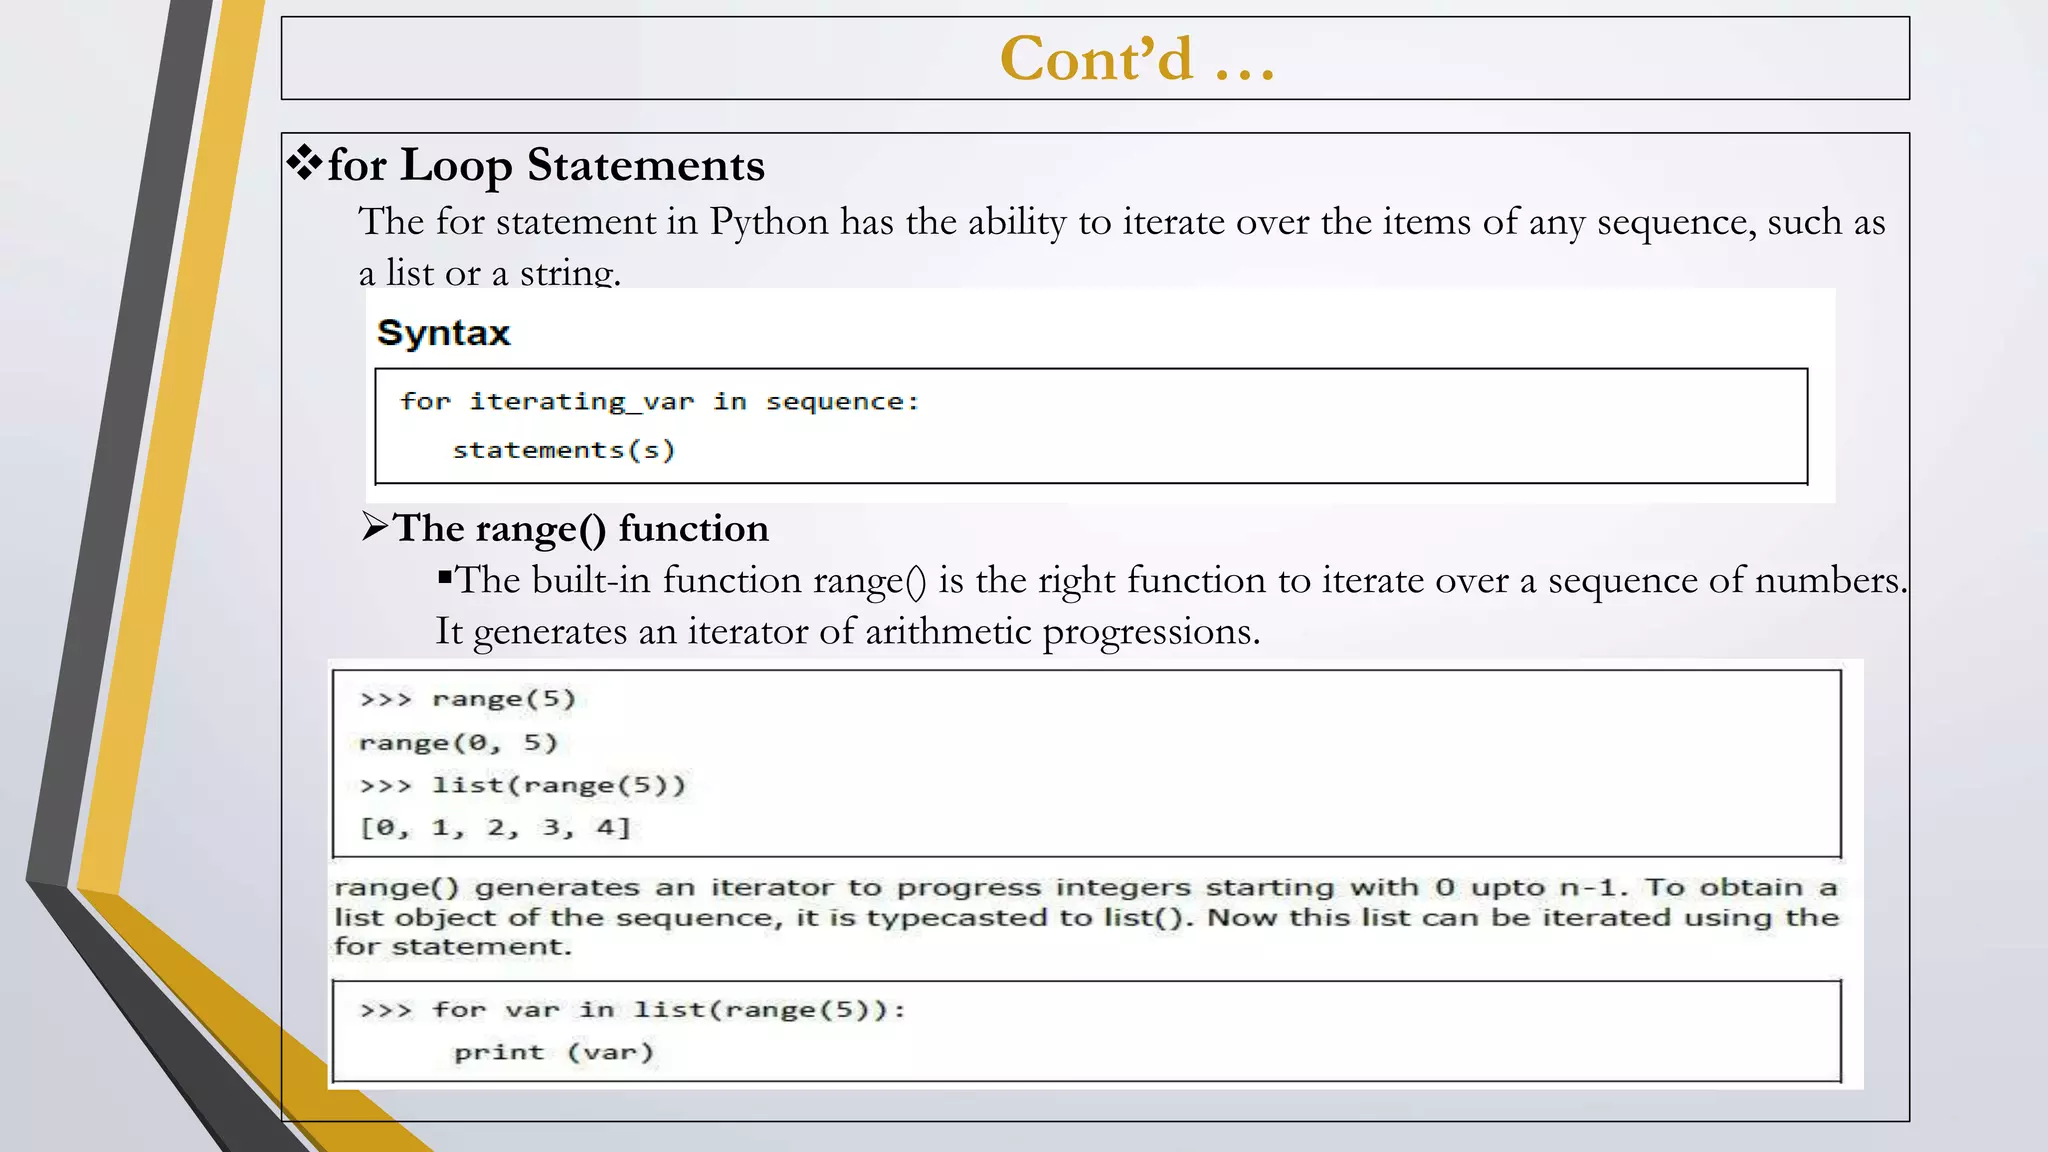Screen dimensions: 2048x1152
Task: Click the arrow bullet before The range() function
Action: pos(374,526)
